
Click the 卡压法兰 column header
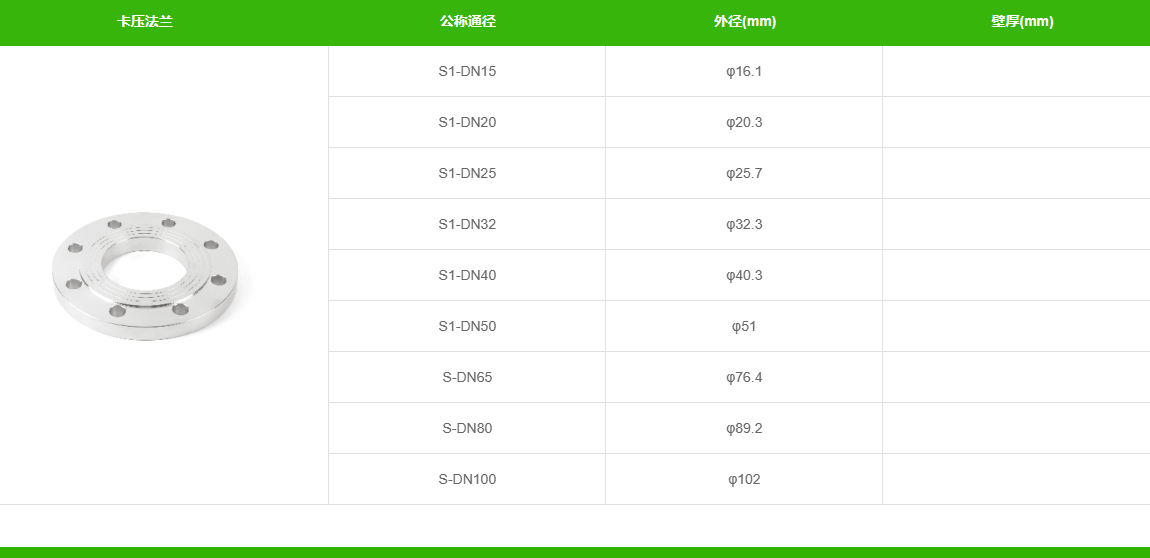pos(145,22)
